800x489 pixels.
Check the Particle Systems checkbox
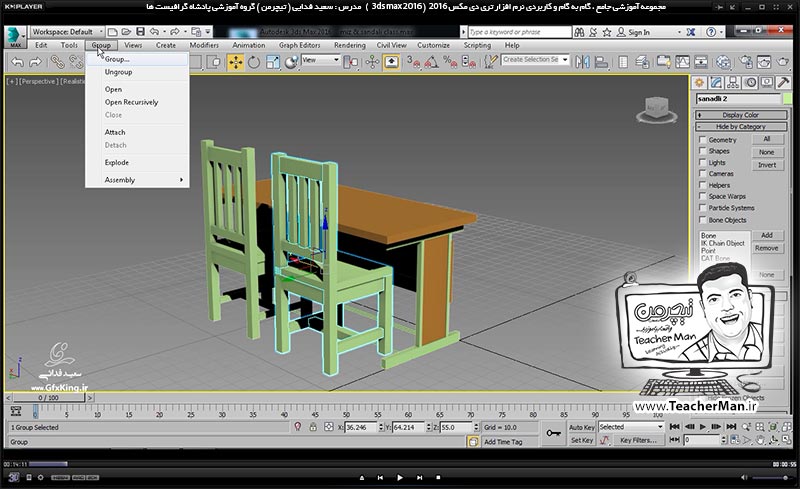click(703, 208)
